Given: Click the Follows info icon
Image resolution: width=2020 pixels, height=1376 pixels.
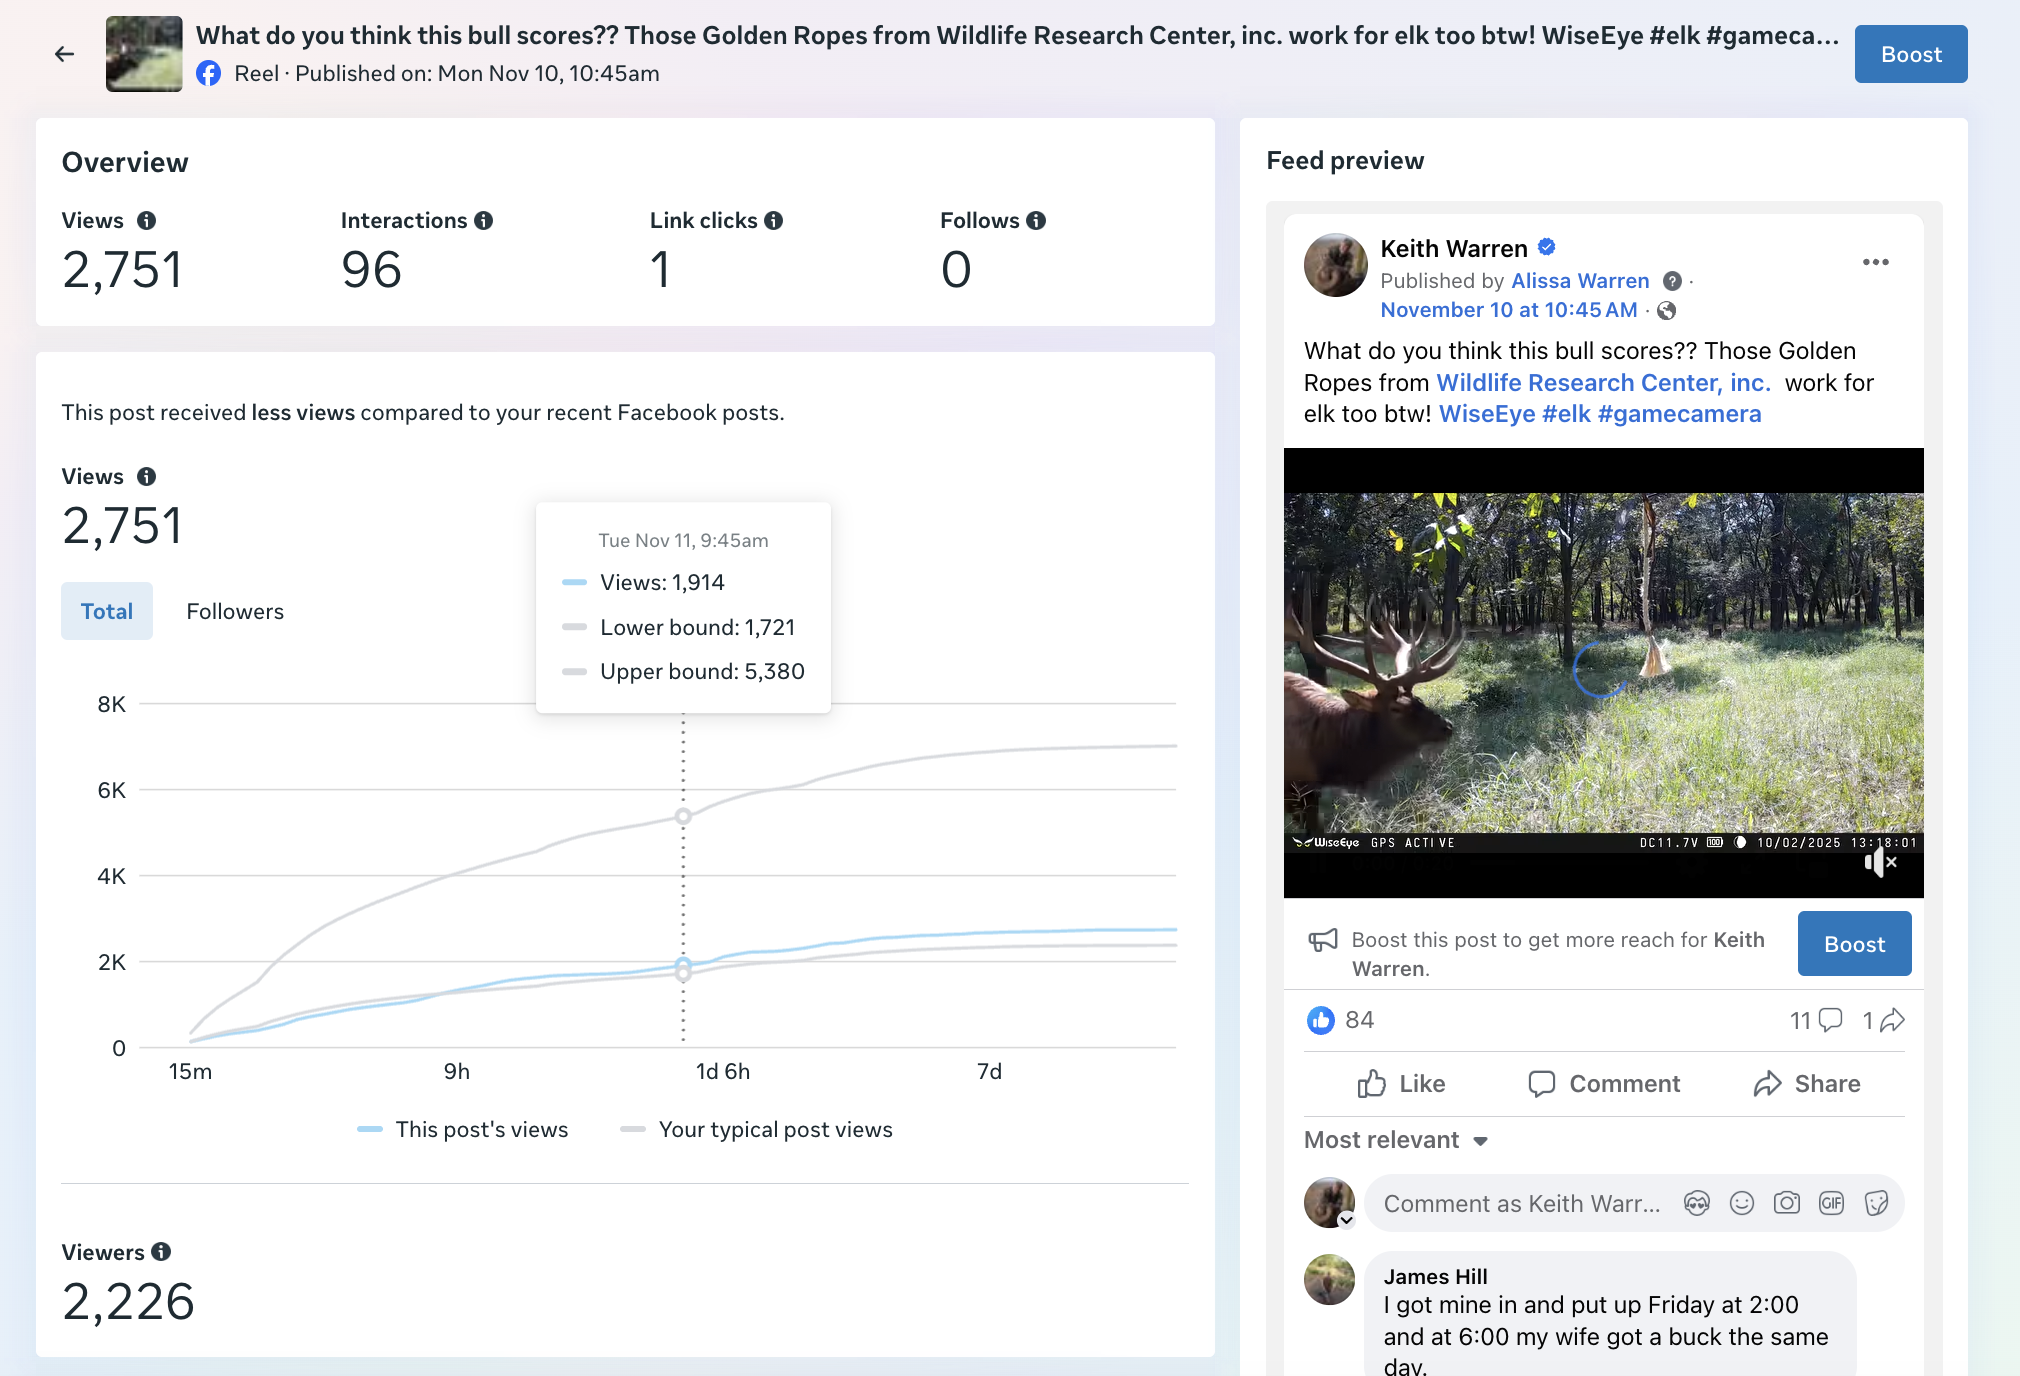Looking at the screenshot, I should [x=1036, y=221].
